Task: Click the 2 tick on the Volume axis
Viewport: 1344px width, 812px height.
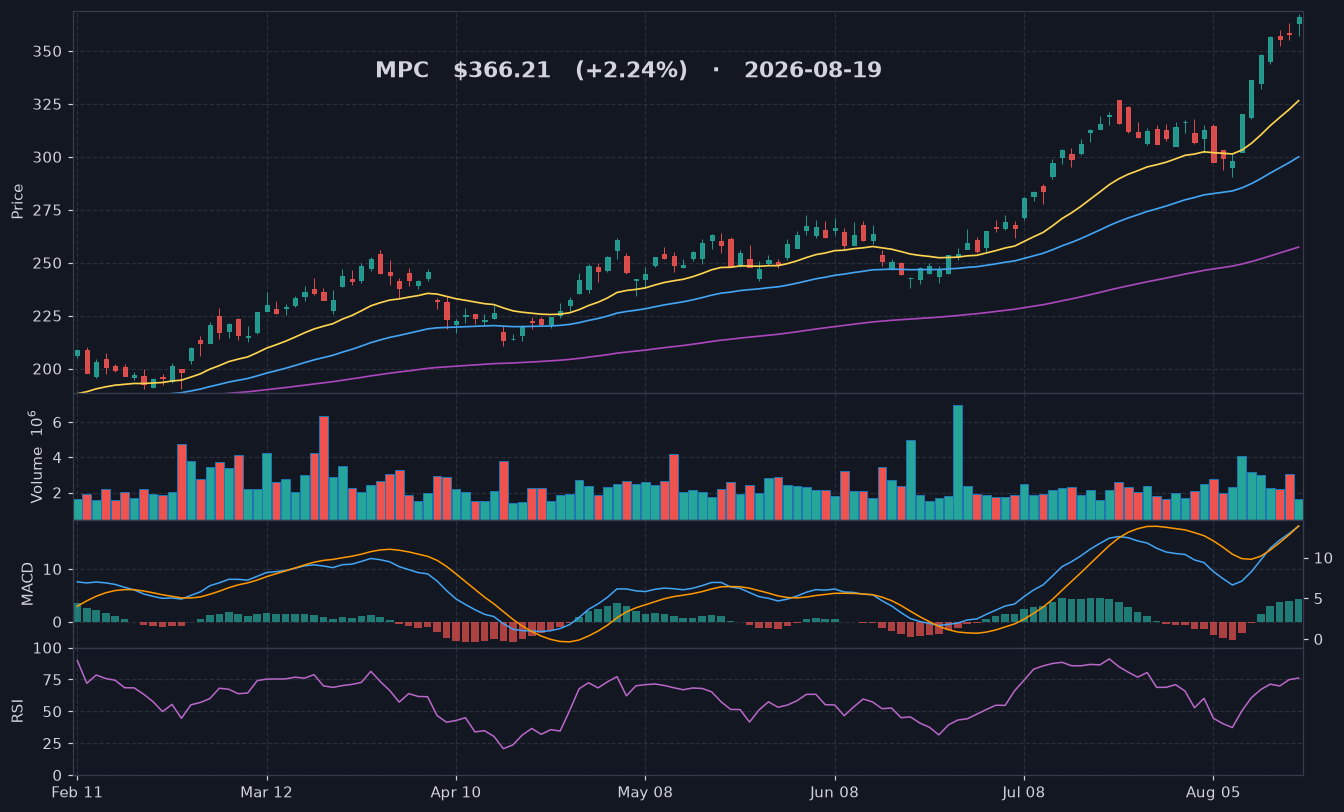Action: tap(59, 494)
